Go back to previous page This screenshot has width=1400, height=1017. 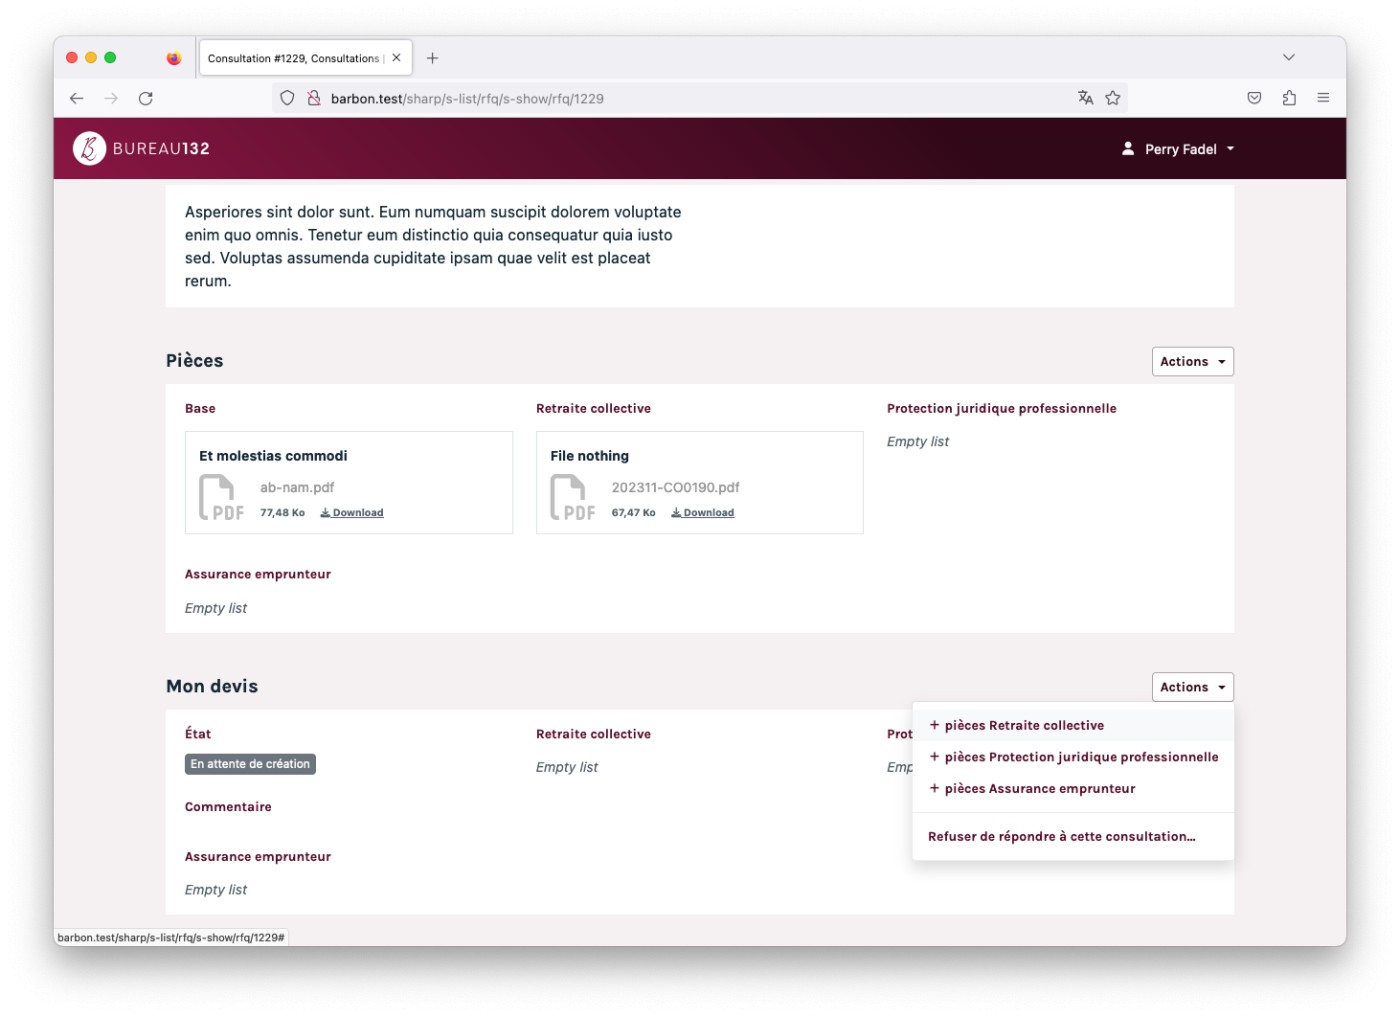pyautogui.click(x=77, y=98)
